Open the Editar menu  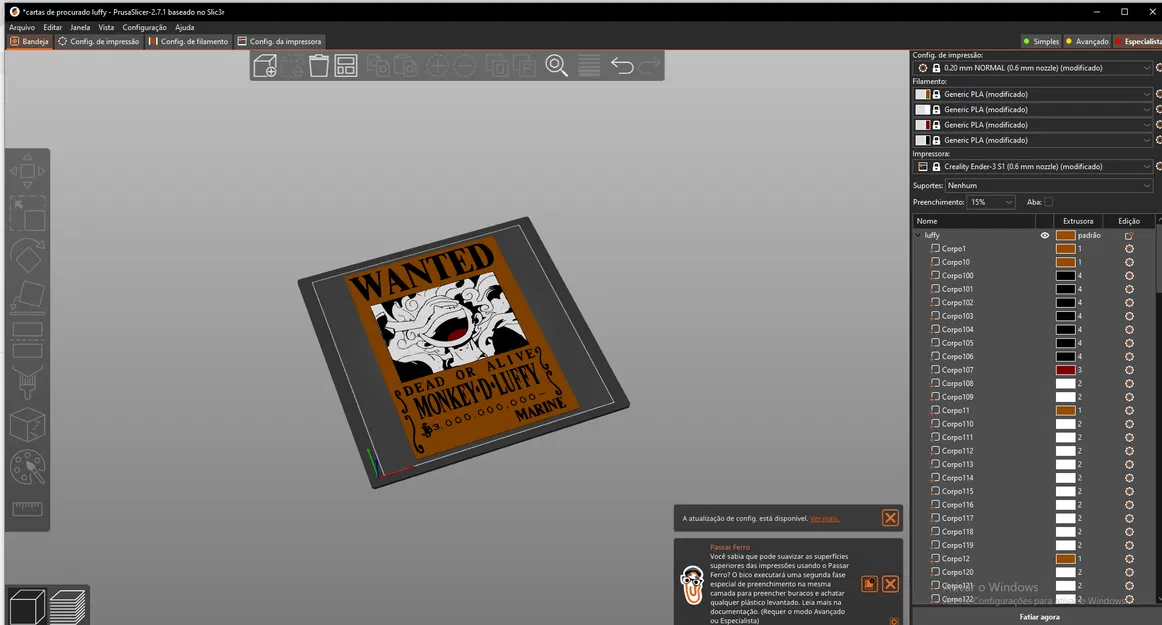click(53, 27)
